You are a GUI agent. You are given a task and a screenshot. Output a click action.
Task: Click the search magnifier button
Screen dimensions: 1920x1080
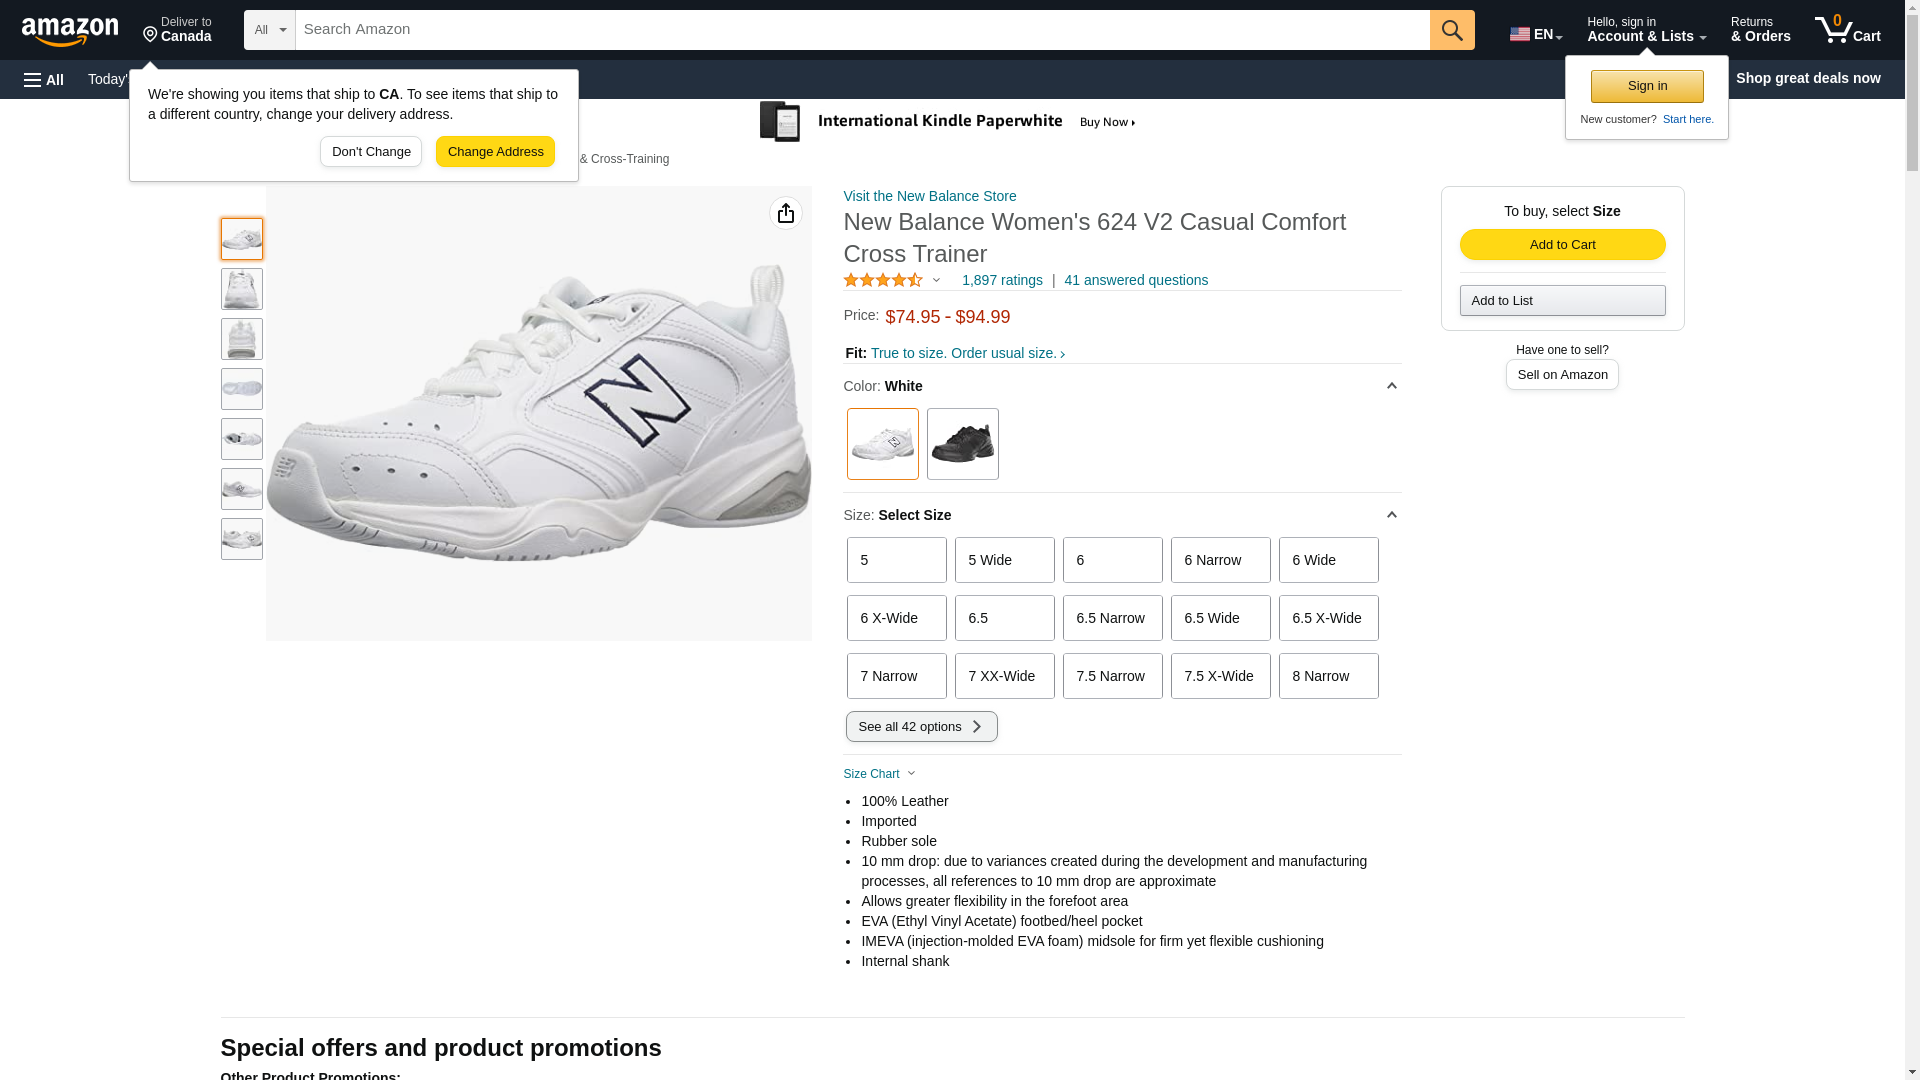pos(1451,30)
